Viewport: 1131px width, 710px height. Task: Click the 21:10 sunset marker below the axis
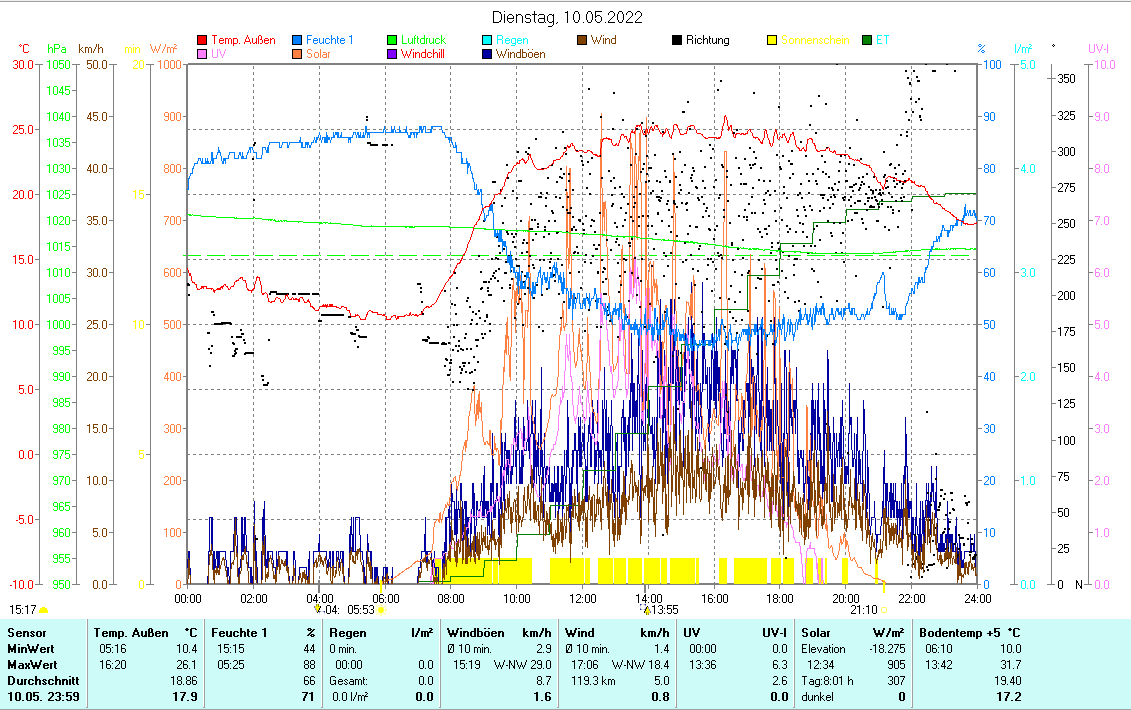(864, 609)
